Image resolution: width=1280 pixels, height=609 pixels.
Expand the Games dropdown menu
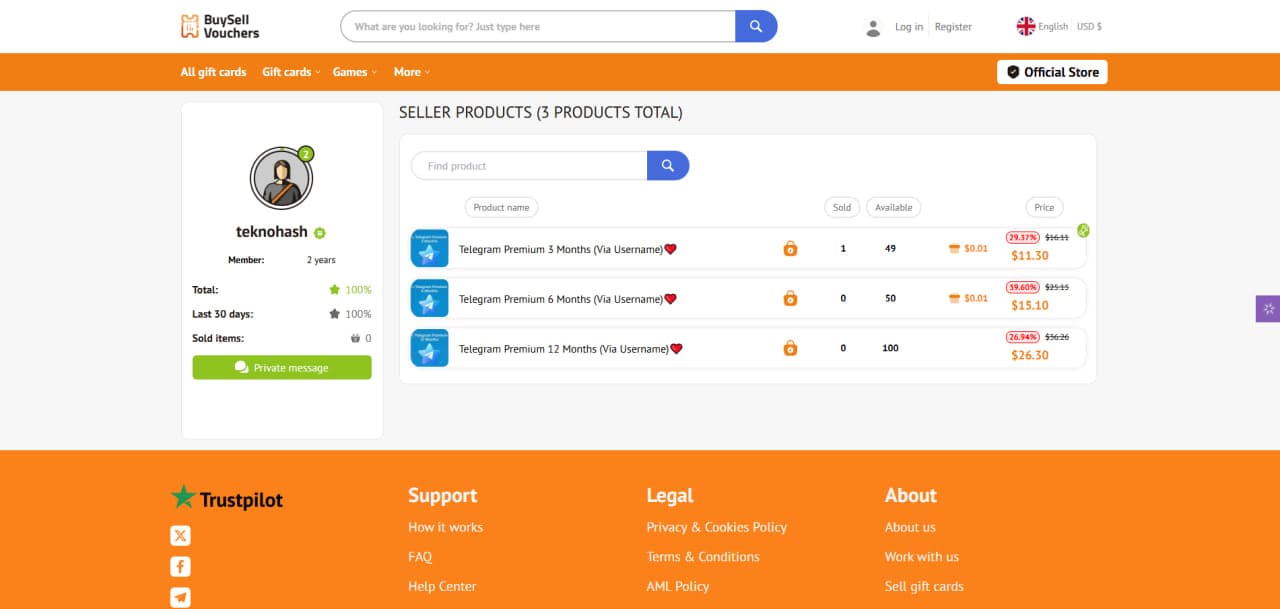point(355,72)
